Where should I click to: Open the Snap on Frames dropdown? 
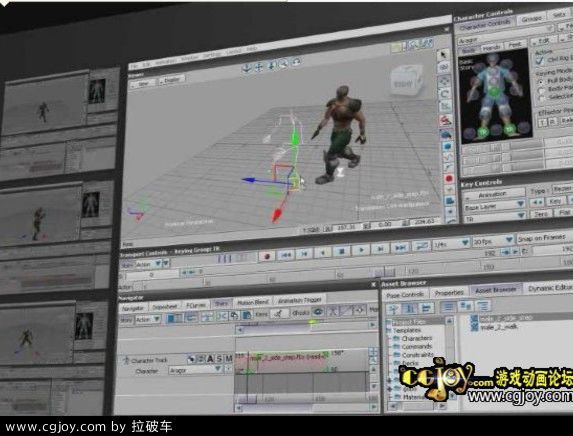[x=544, y=238]
